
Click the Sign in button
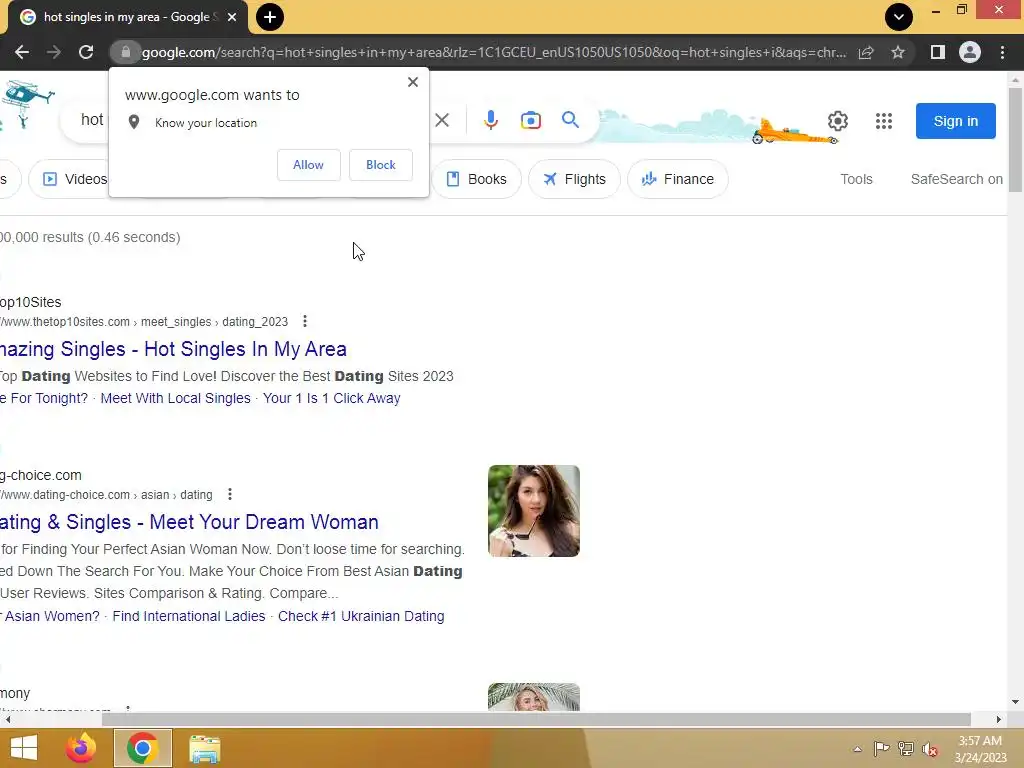pyautogui.click(x=955, y=121)
